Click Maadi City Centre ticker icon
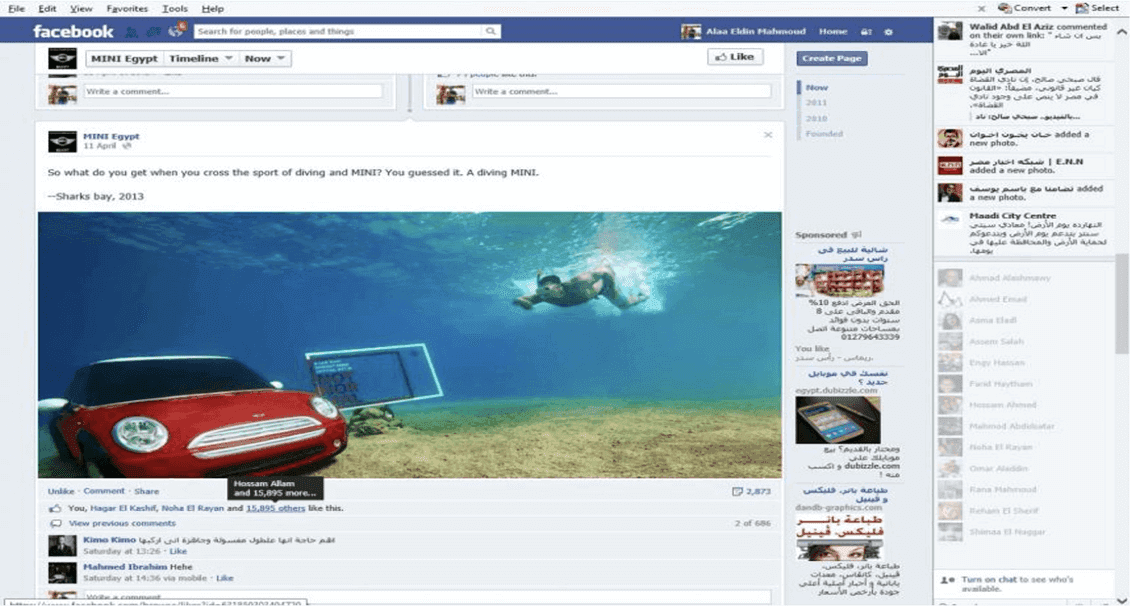 [950, 220]
